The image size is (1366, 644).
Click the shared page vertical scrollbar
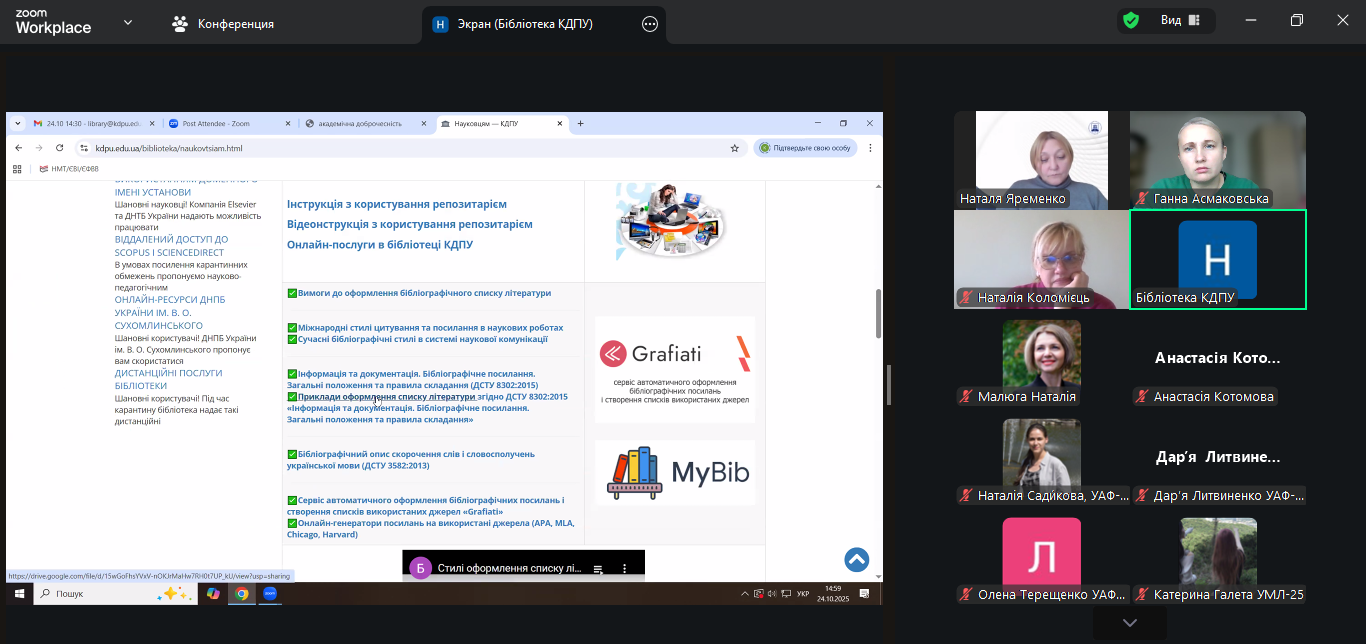click(878, 314)
